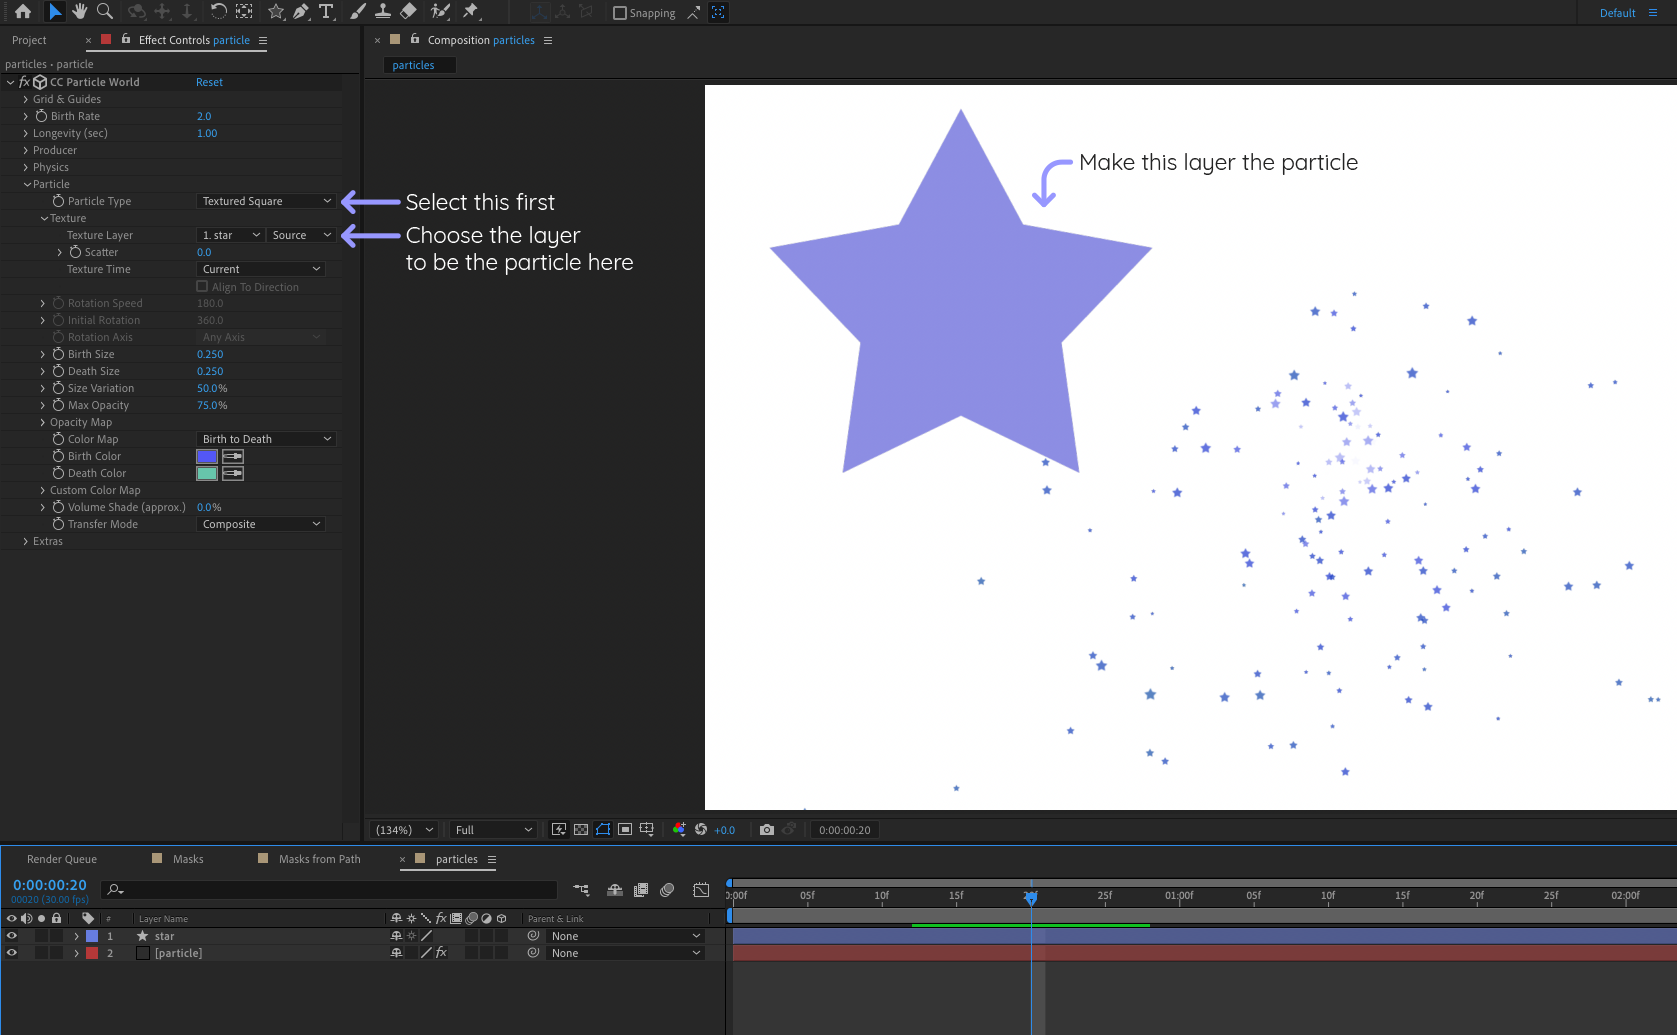The image size is (1677, 1035).
Task: Click Reset on CC Particle World
Action: pyautogui.click(x=209, y=82)
